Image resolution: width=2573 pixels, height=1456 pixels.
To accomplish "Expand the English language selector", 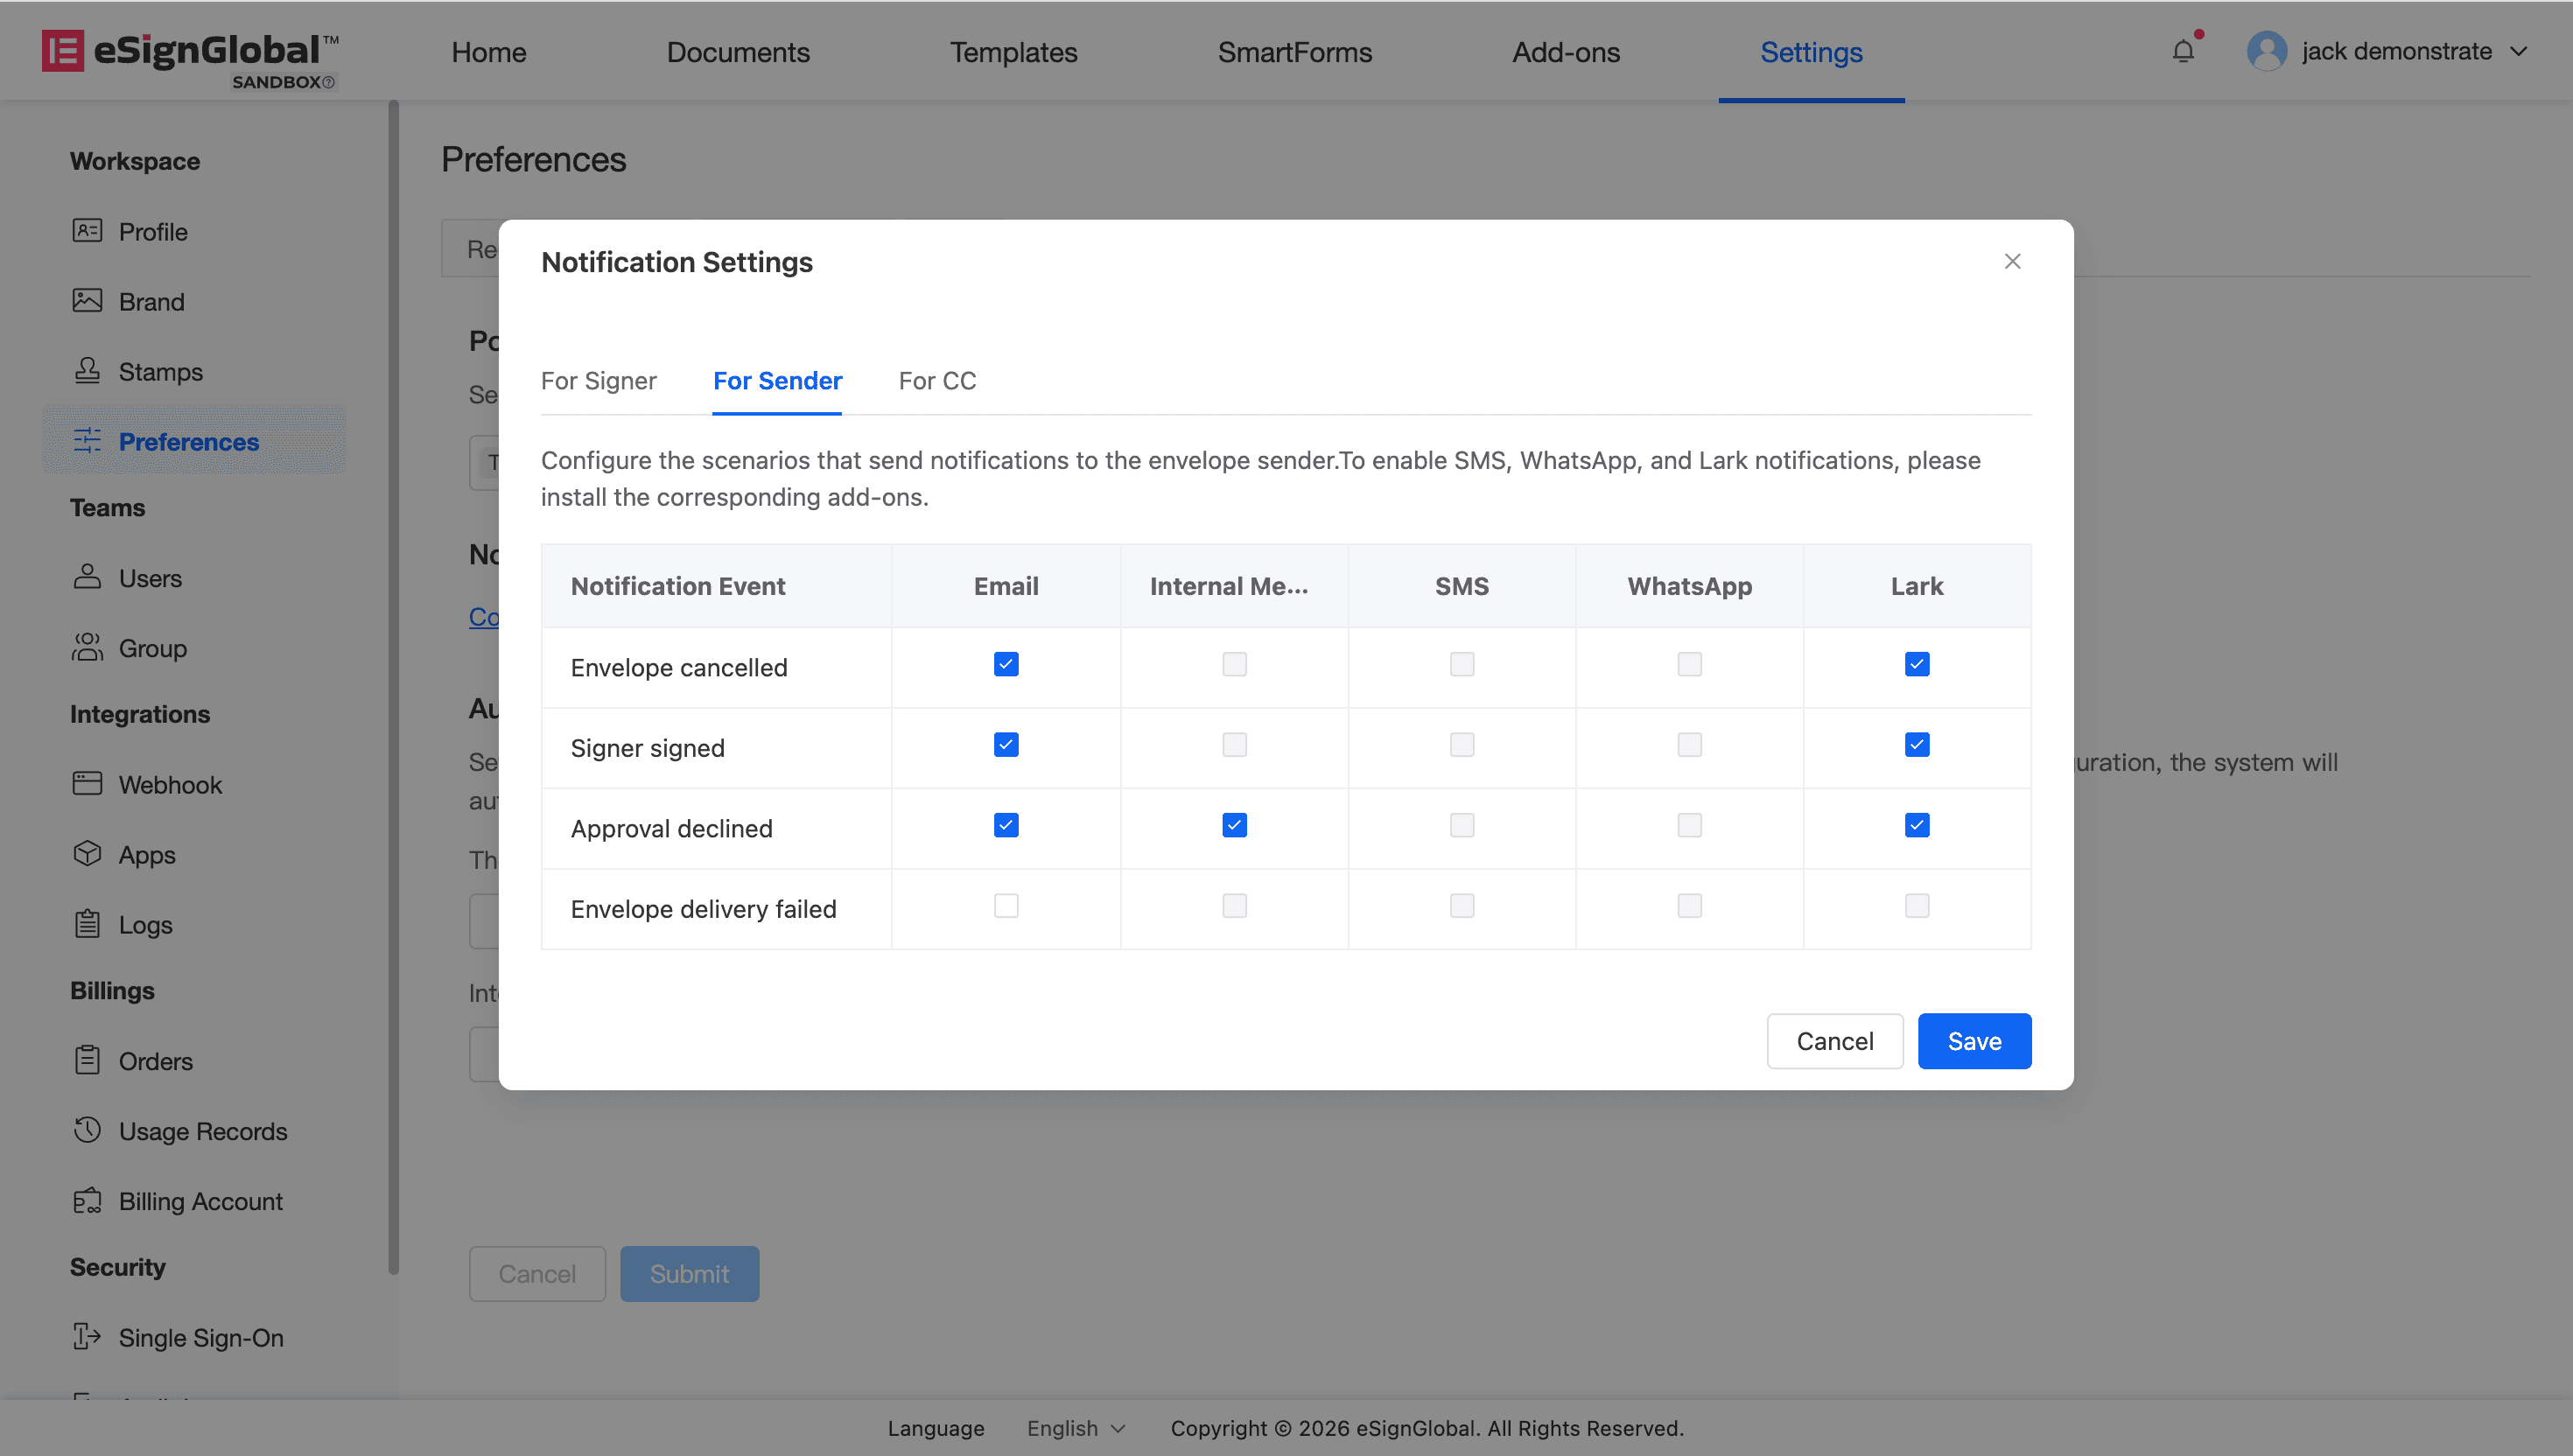I will [x=1076, y=1428].
